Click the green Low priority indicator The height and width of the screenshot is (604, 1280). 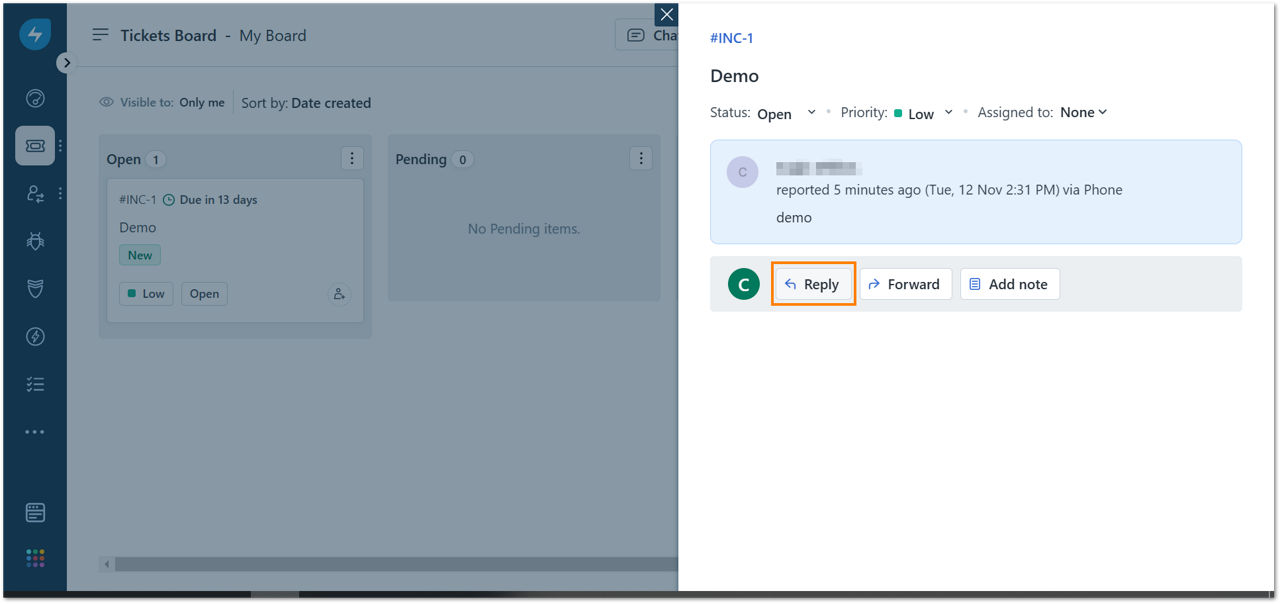coord(898,113)
